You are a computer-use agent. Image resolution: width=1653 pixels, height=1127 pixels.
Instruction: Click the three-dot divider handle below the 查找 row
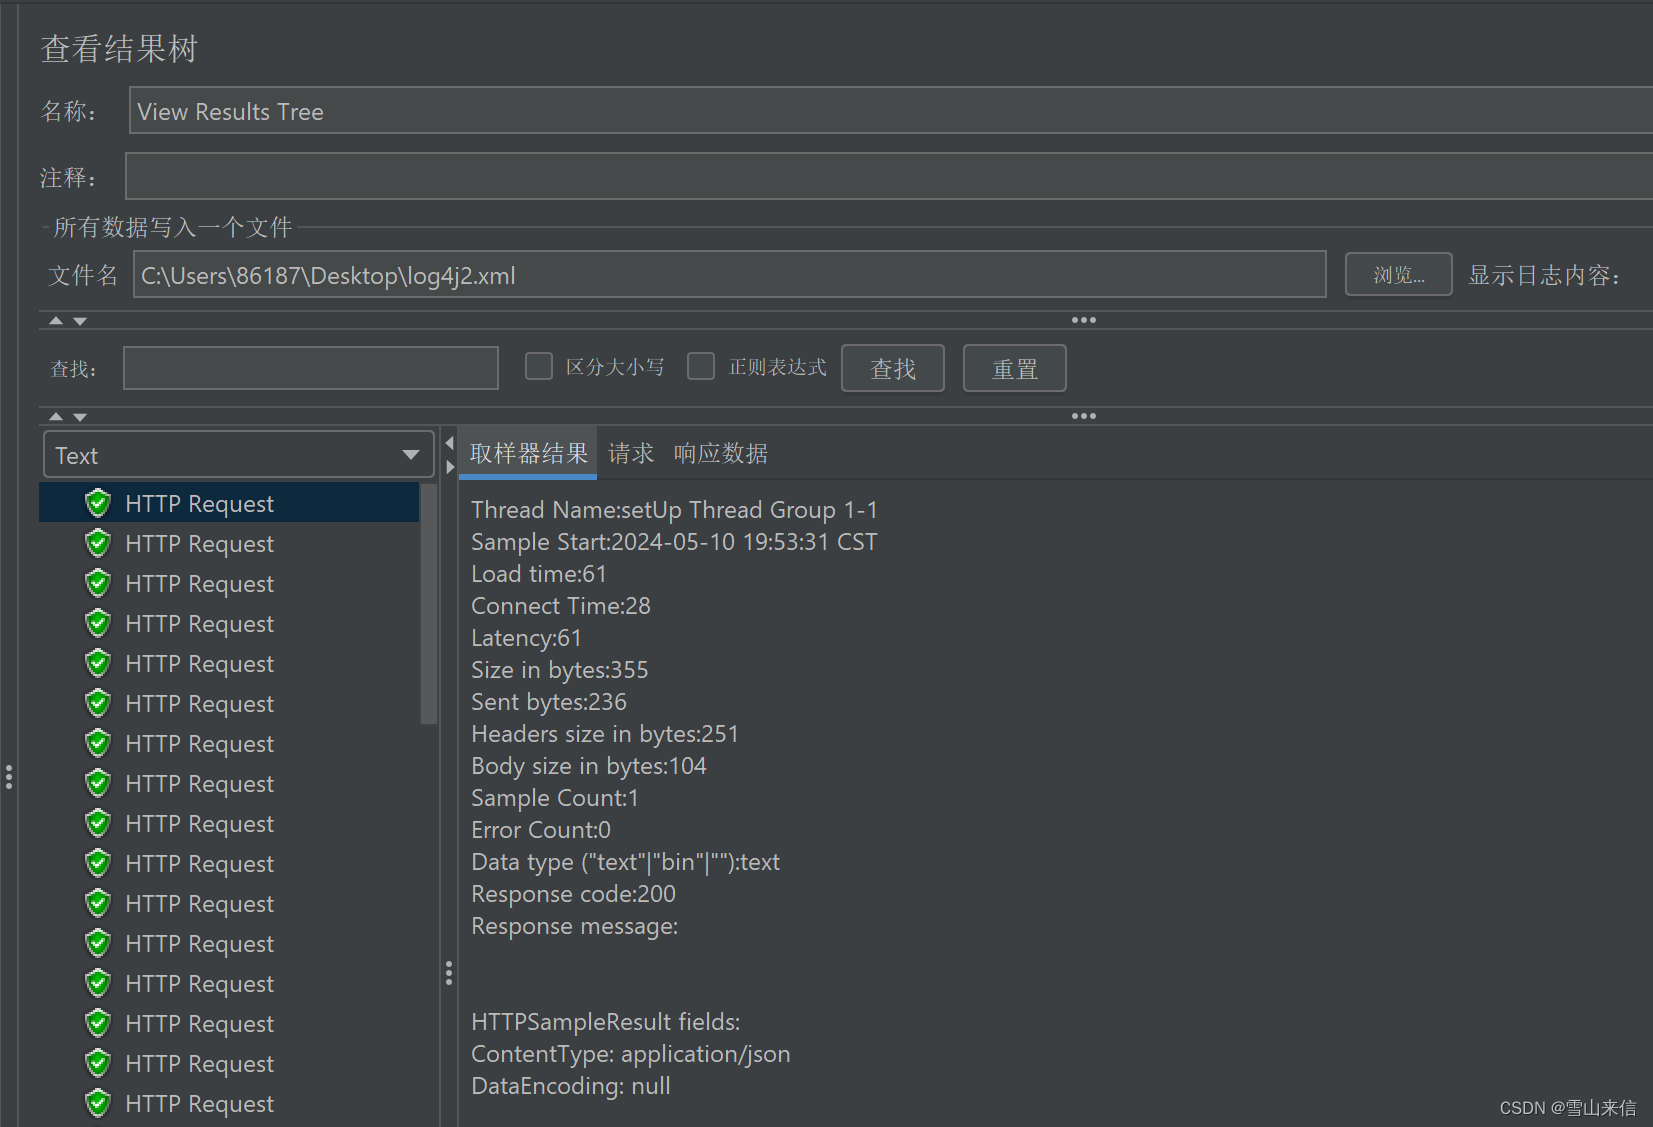(1084, 416)
